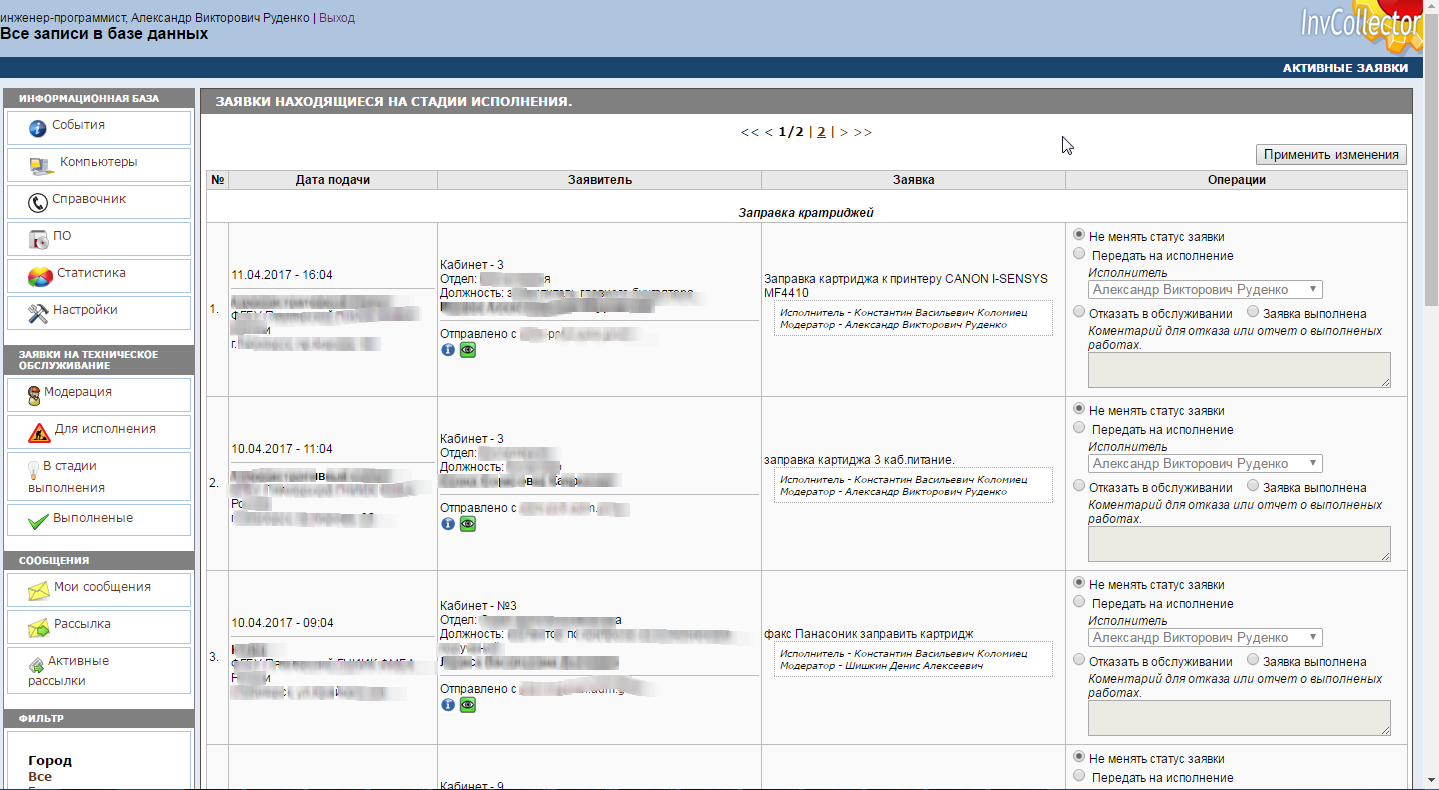Click the green eye icon in request 1
Viewport: 1439px width, 790px height.
468,350
